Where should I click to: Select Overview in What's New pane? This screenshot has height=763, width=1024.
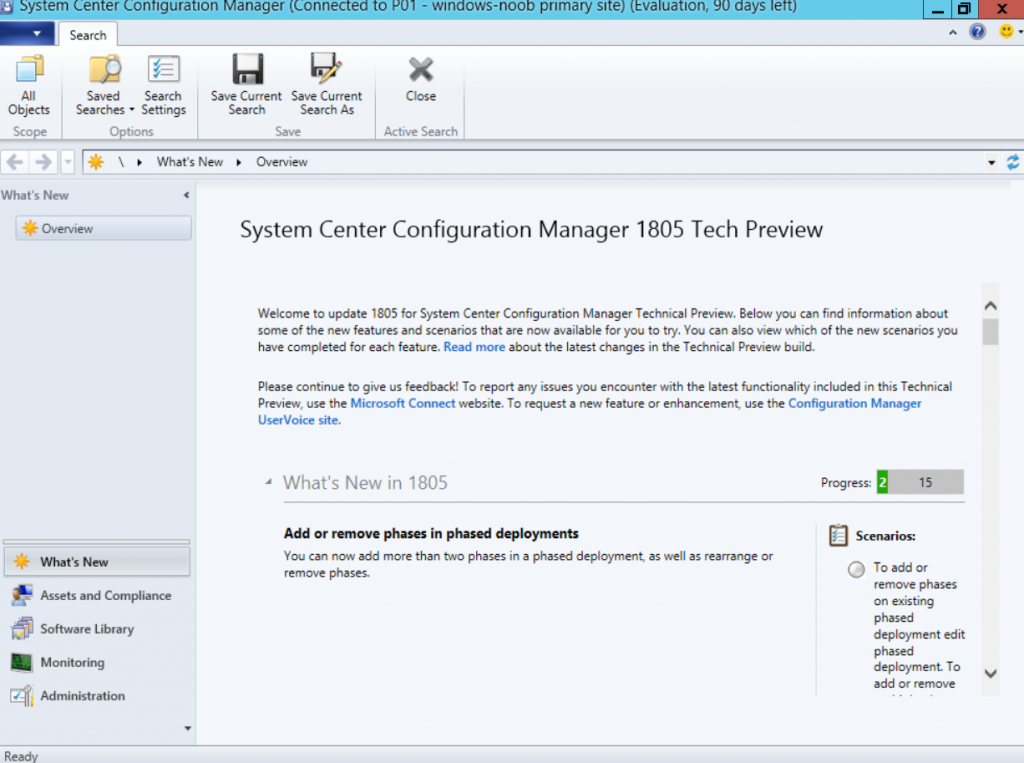(104, 229)
